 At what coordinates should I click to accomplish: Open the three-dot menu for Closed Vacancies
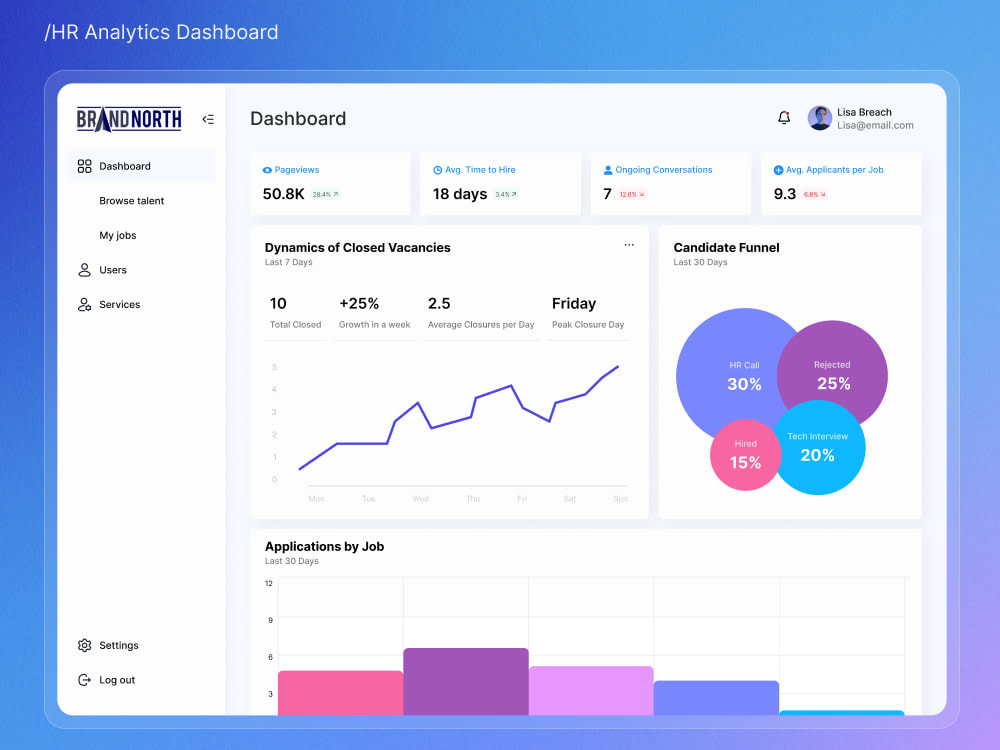click(x=629, y=245)
